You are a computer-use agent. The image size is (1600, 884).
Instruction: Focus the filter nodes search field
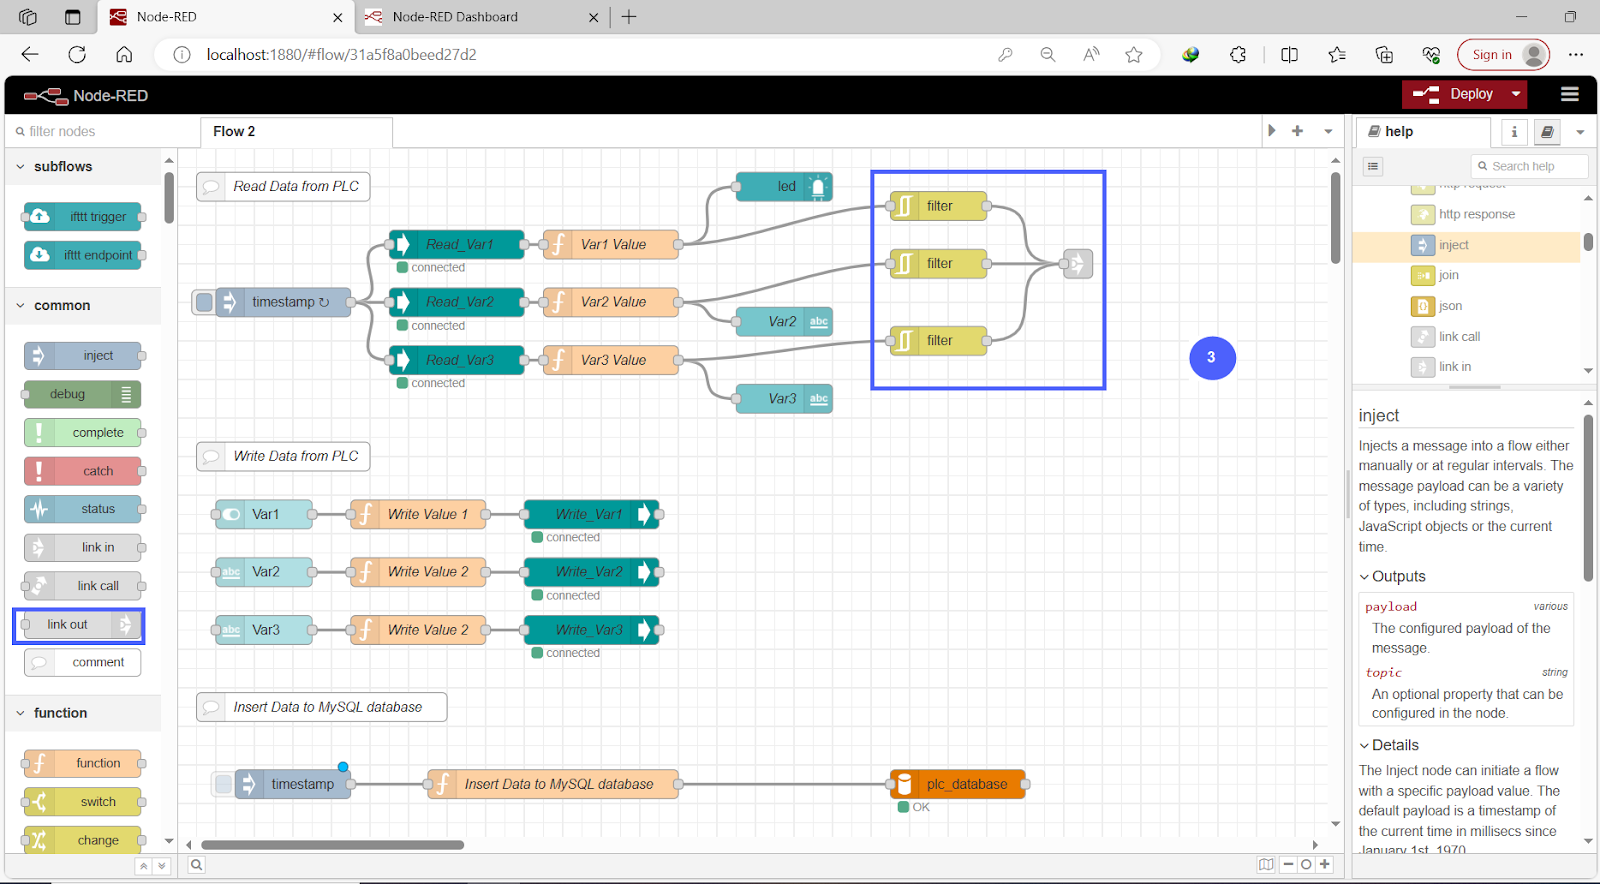point(100,131)
